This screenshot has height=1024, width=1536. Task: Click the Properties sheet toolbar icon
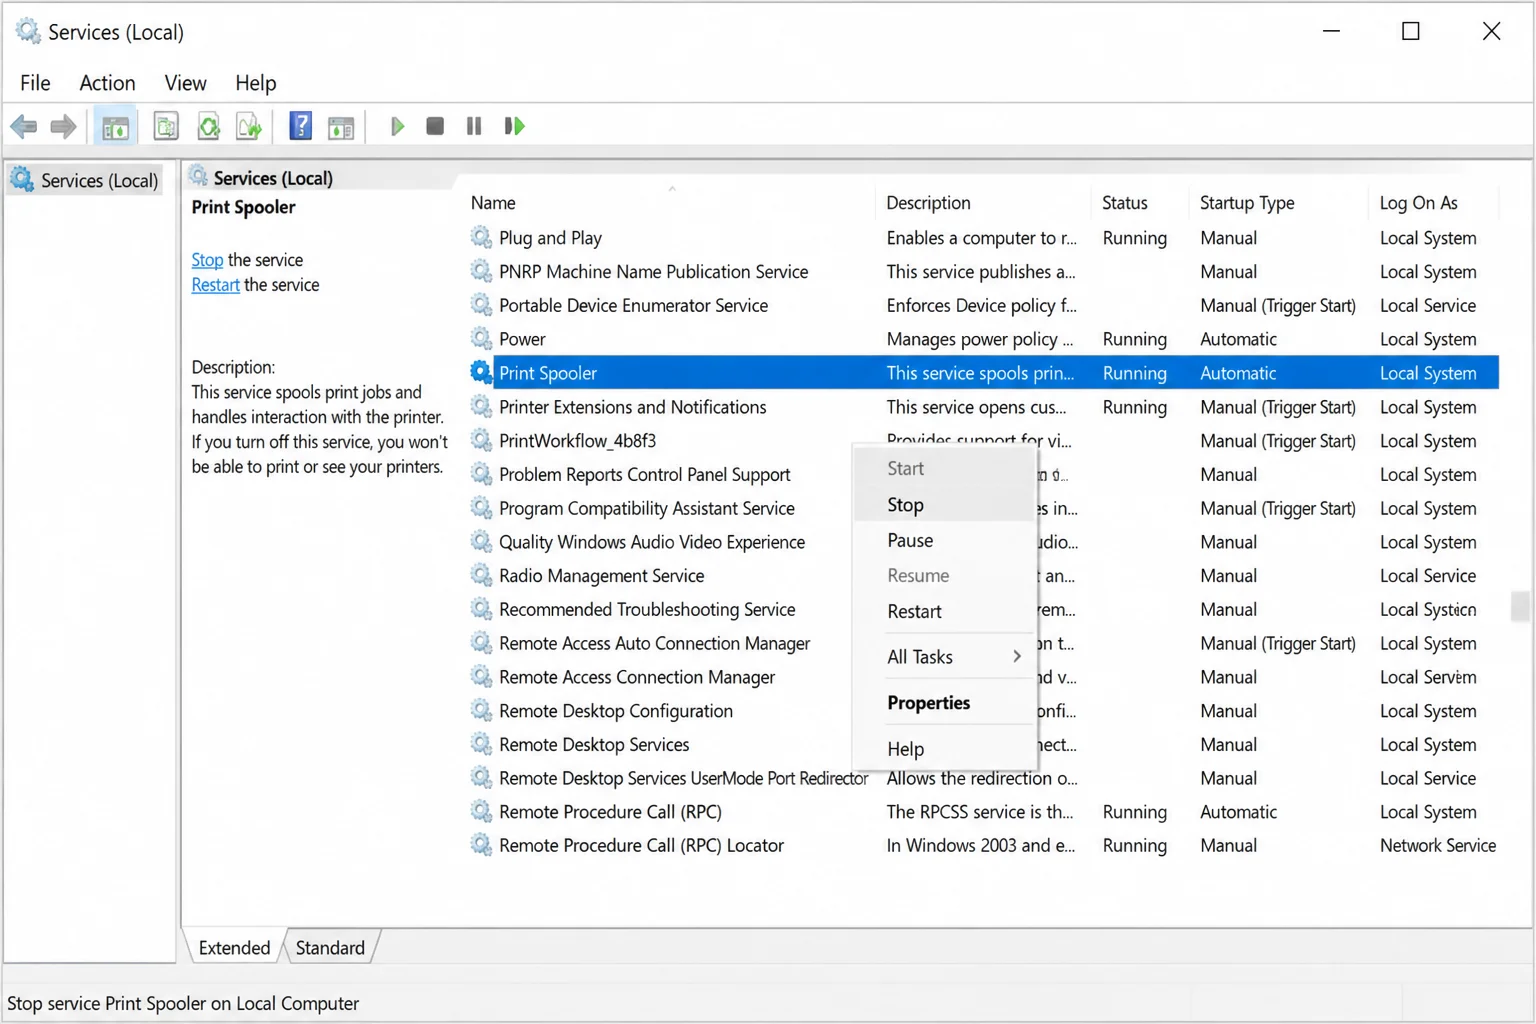(166, 127)
